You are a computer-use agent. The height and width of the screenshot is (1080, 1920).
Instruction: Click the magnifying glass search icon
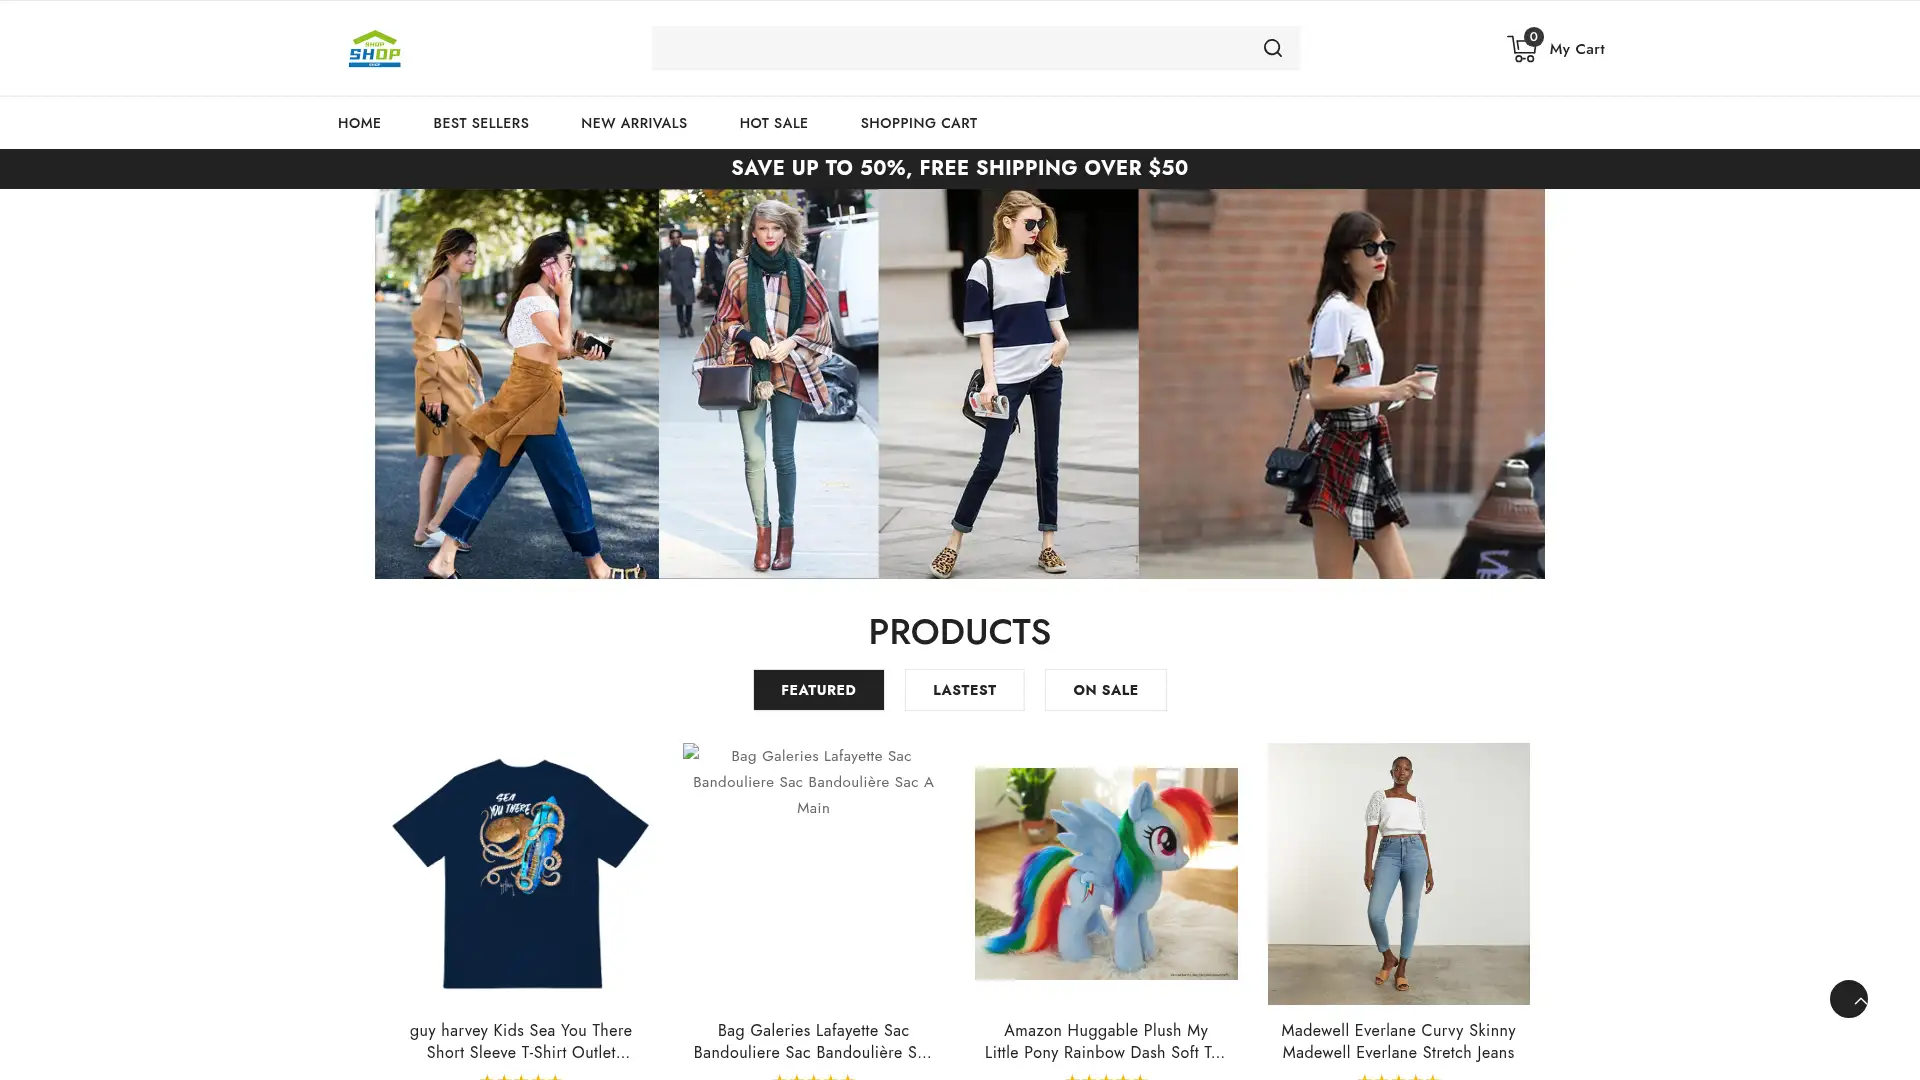[x=1272, y=48]
